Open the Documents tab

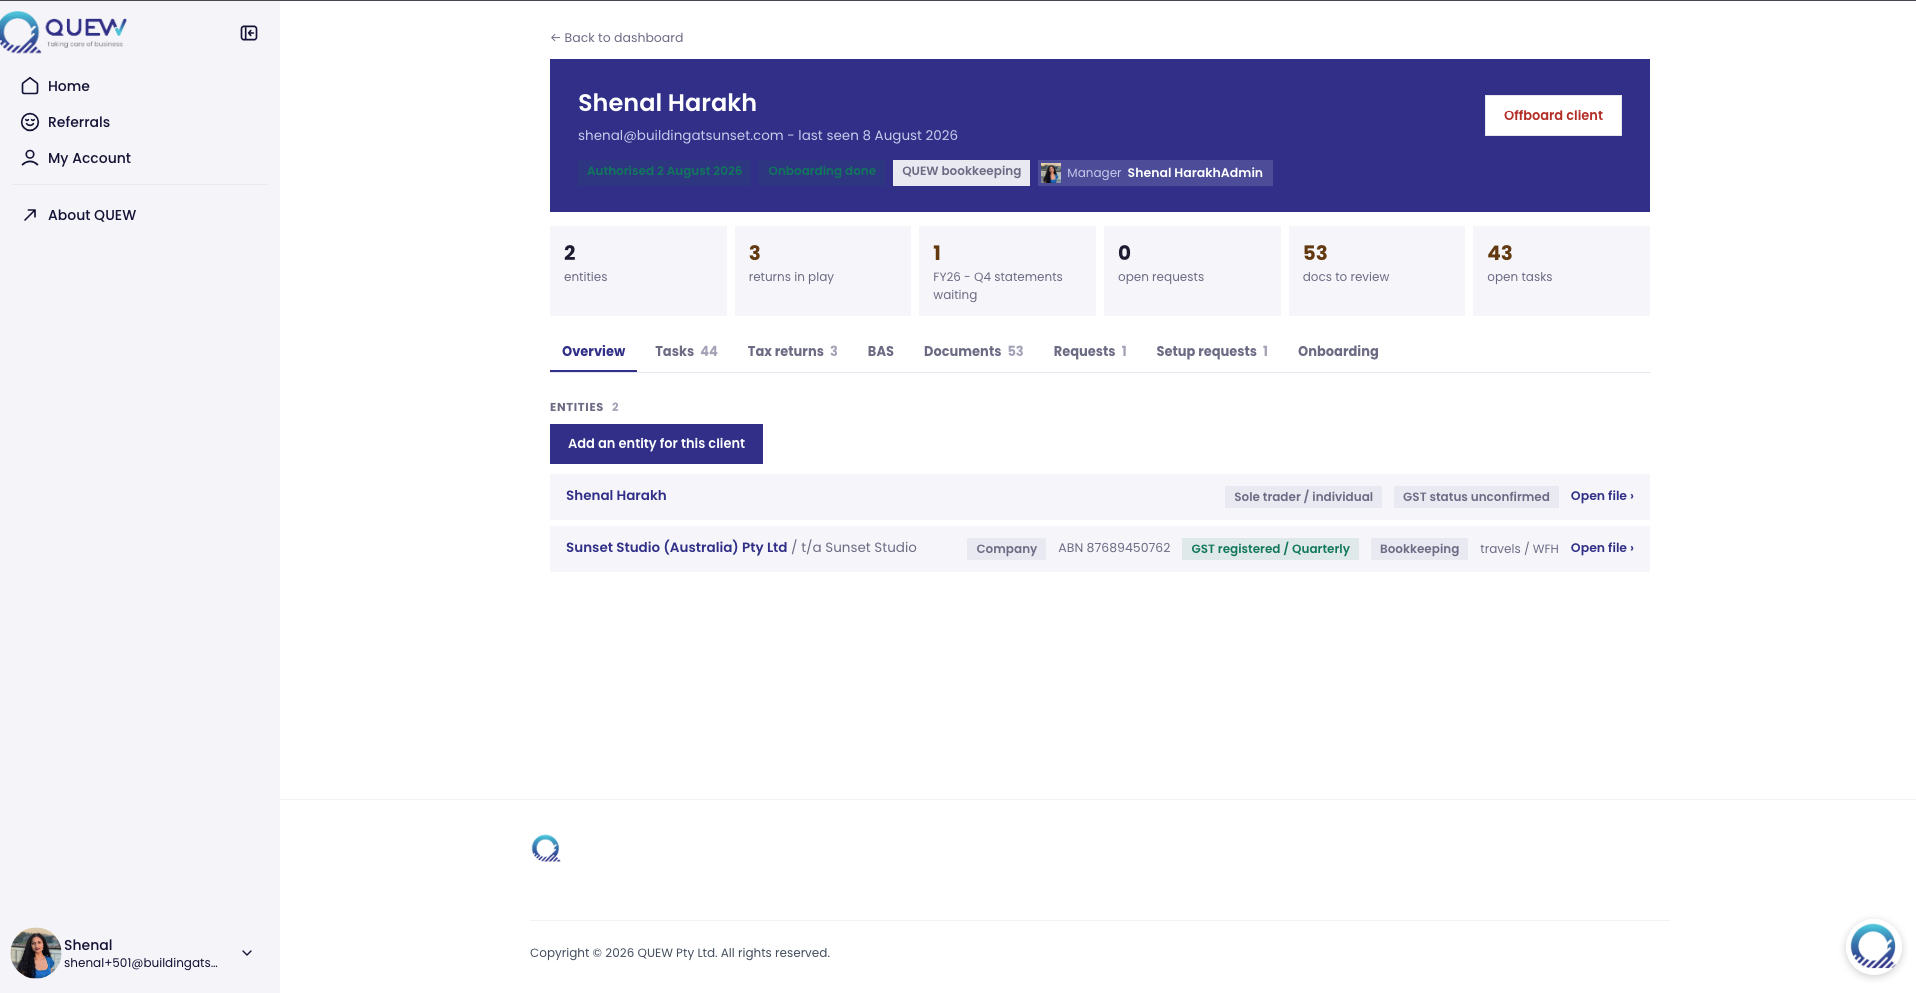click(x=973, y=352)
